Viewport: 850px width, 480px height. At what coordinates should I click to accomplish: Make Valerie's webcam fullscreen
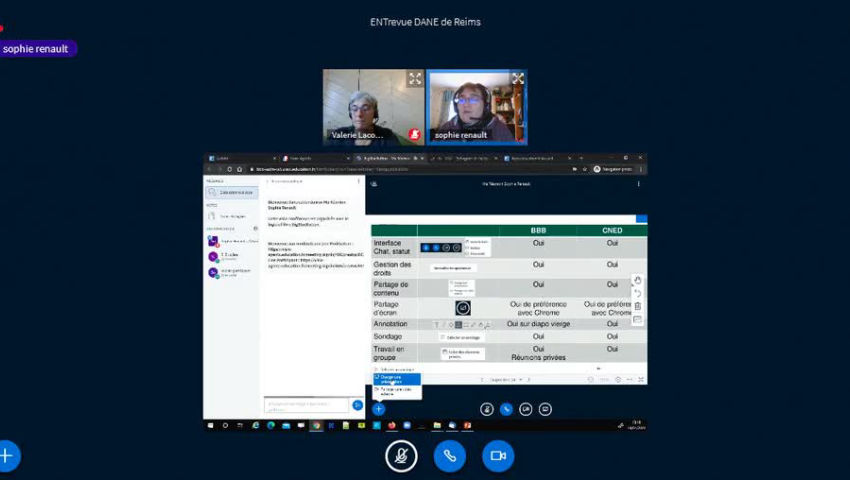pyautogui.click(x=415, y=79)
